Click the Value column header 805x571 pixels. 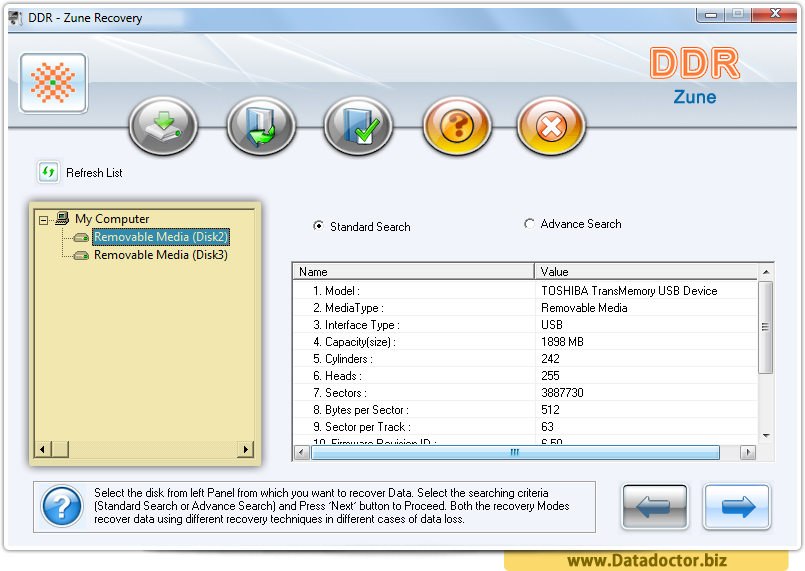pos(646,272)
